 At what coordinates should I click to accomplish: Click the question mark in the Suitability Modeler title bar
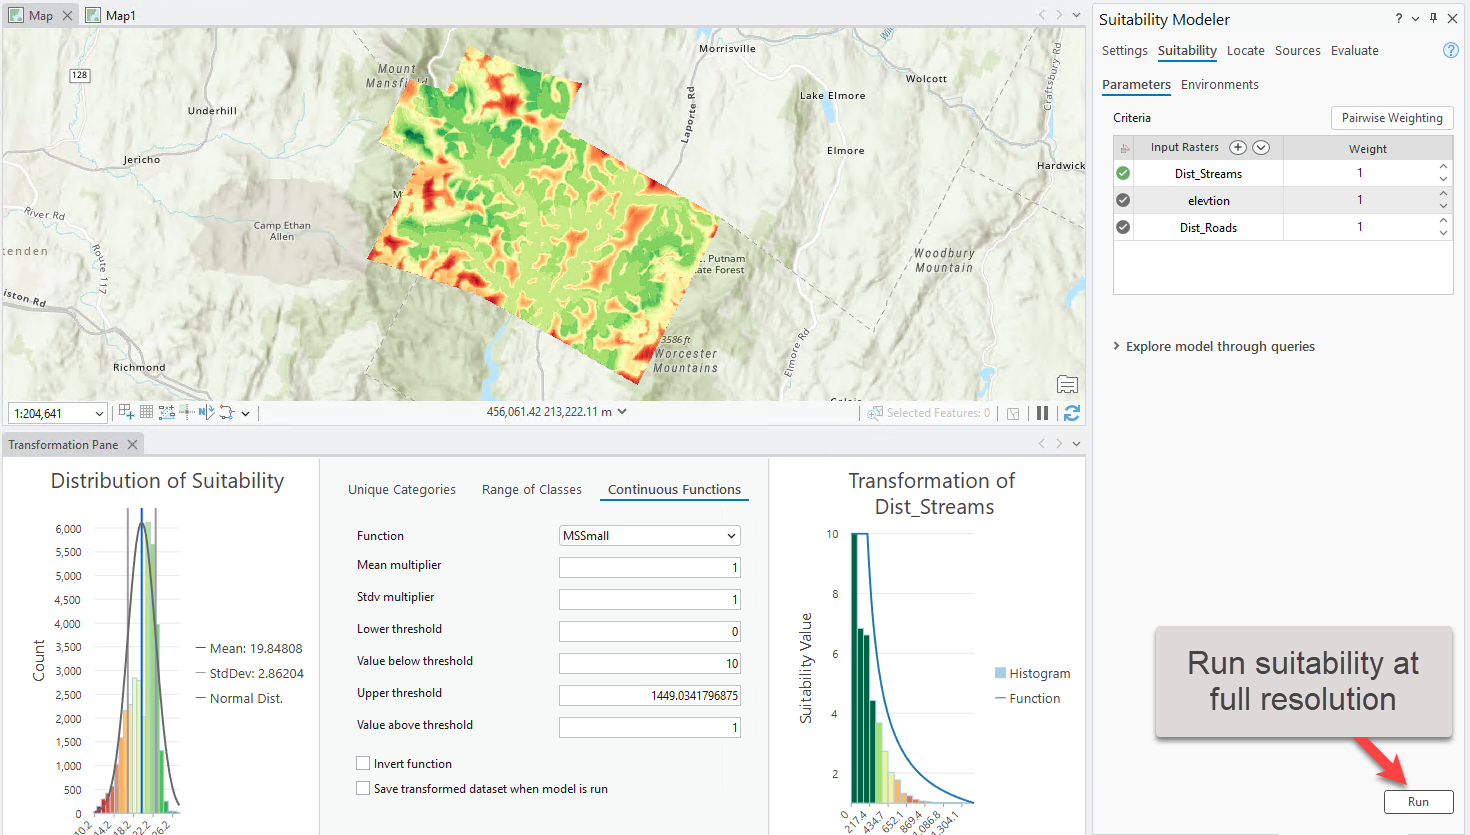tap(1399, 18)
